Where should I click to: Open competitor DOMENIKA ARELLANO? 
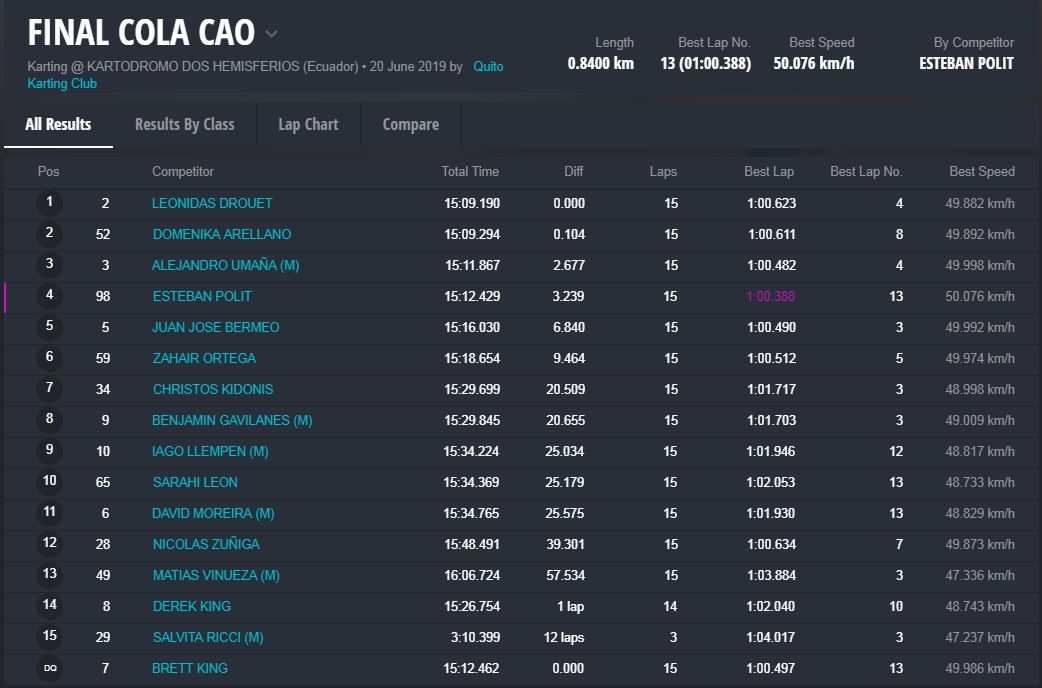click(222, 234)
